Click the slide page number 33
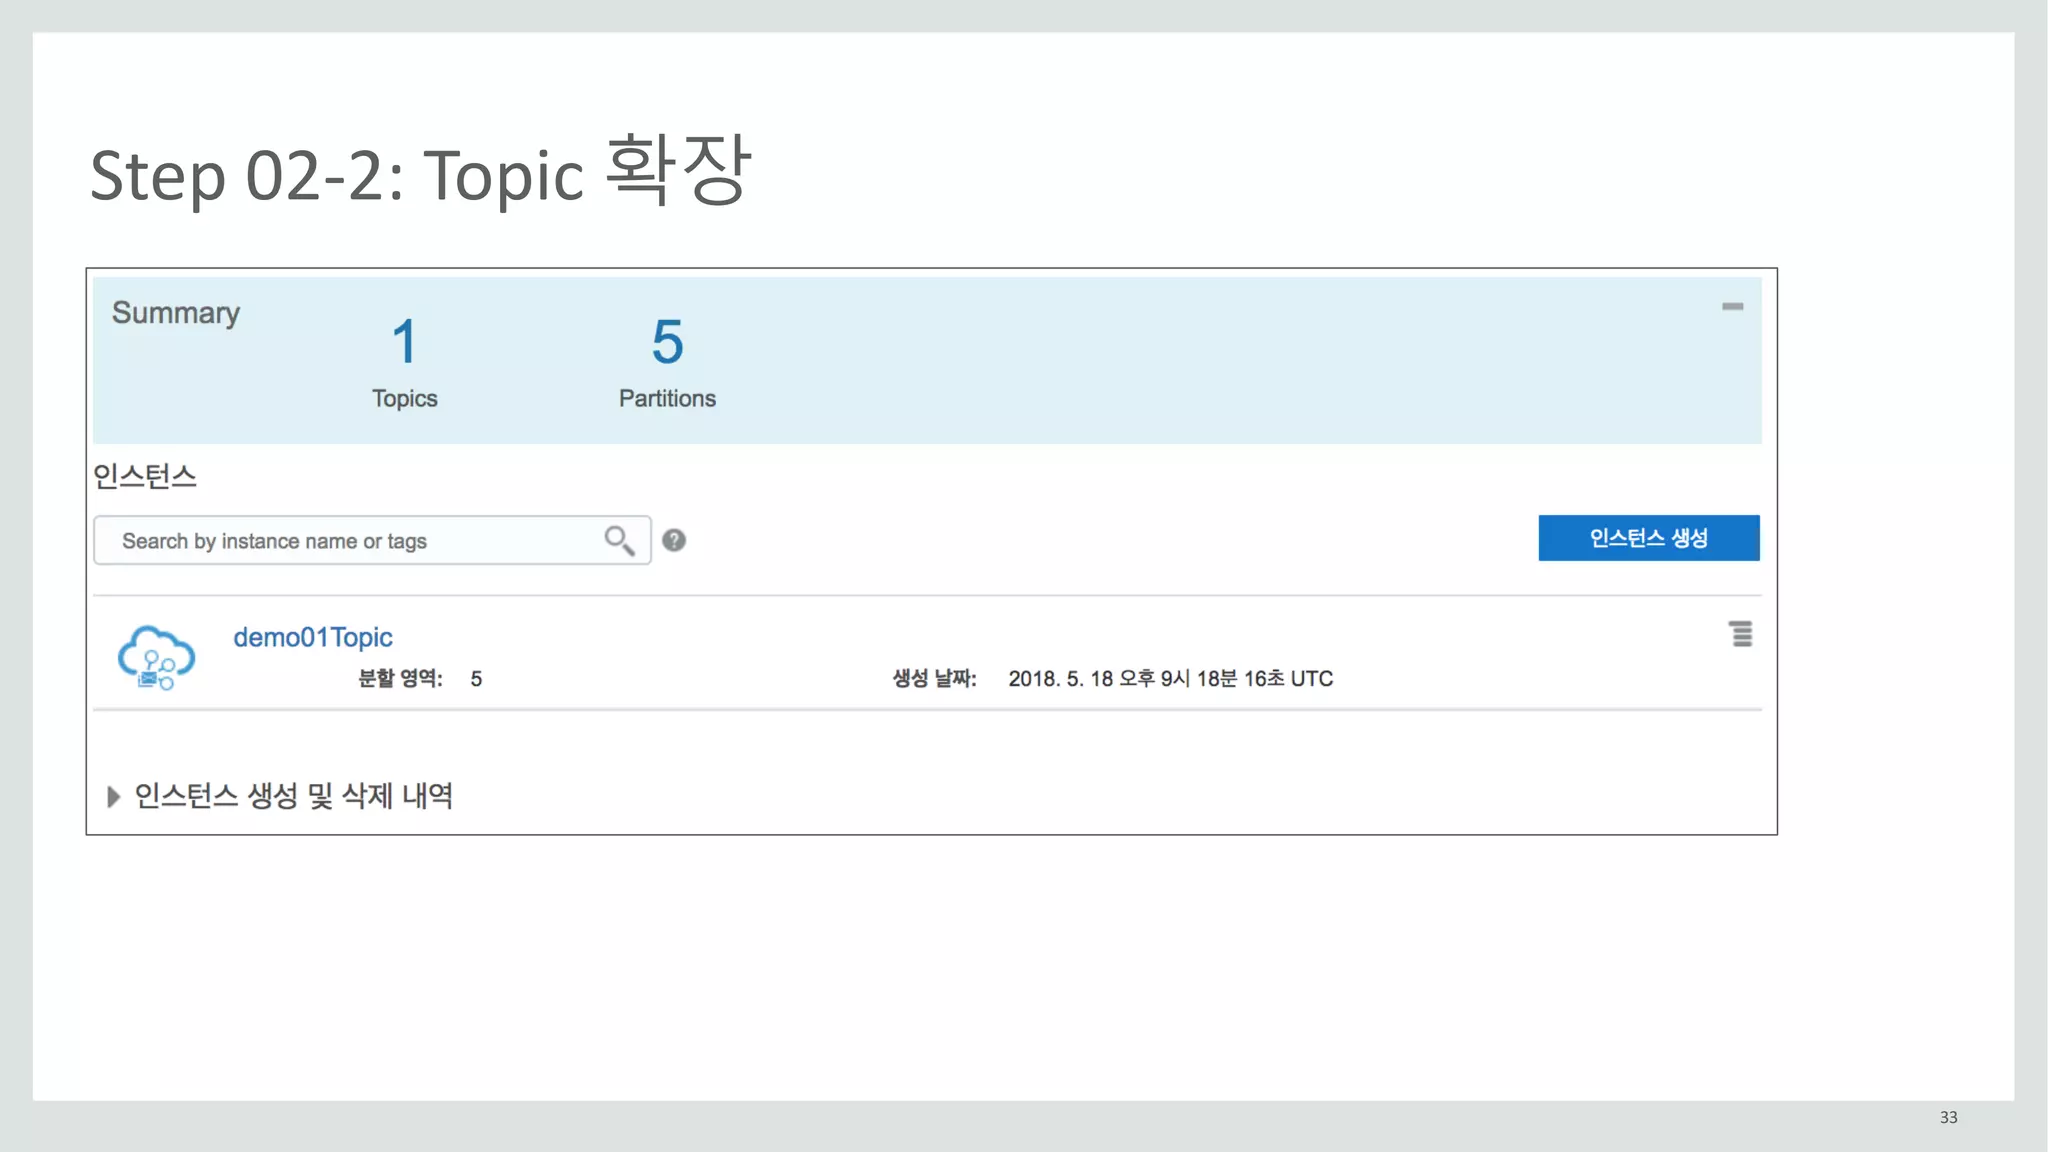The width and height of the screenshot is (2048, 1152). 1948,1117
